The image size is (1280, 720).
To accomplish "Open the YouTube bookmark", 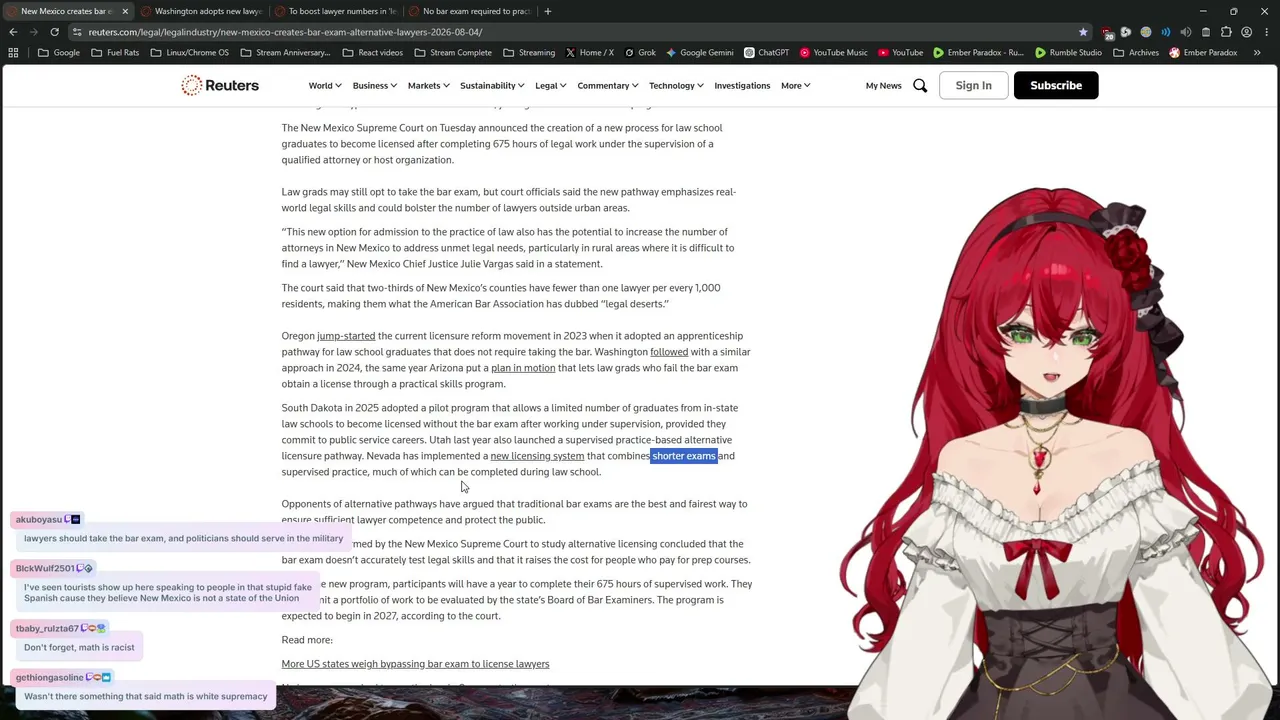I will [900, 53].
